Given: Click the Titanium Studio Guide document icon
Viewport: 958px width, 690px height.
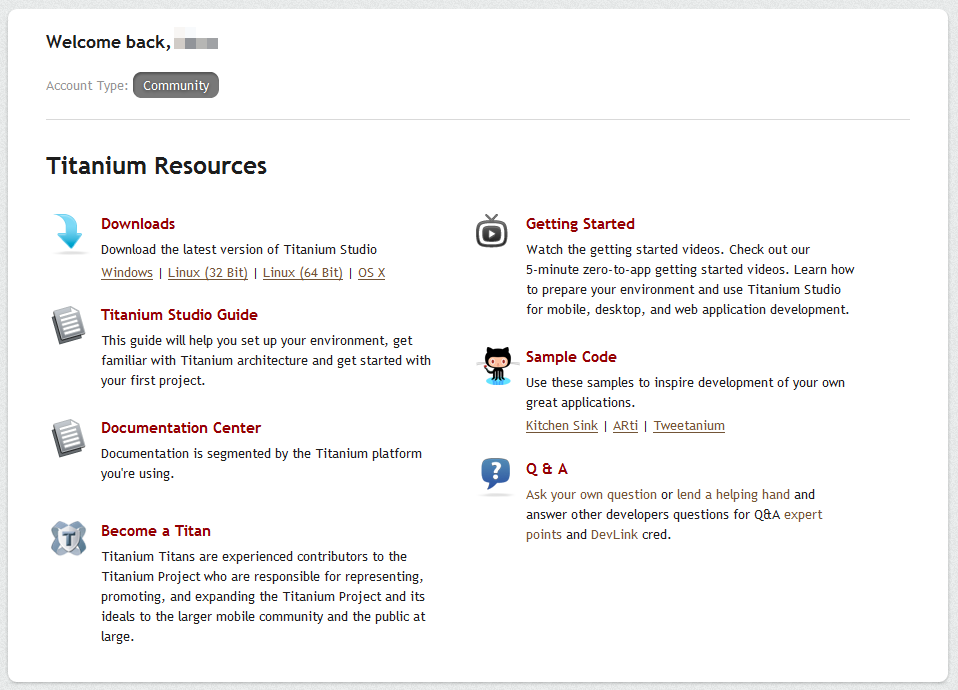Looking at the screenshot, I should click(x=68, y=325).
